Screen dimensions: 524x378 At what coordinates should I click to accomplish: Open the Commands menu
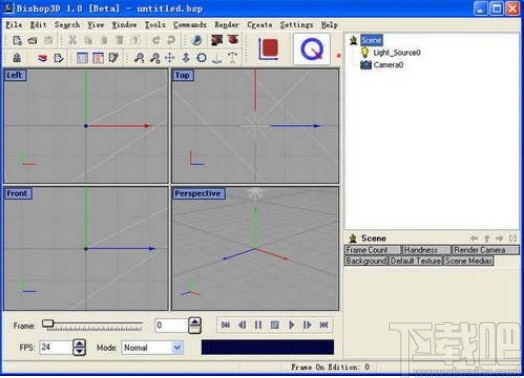(190, 25)
